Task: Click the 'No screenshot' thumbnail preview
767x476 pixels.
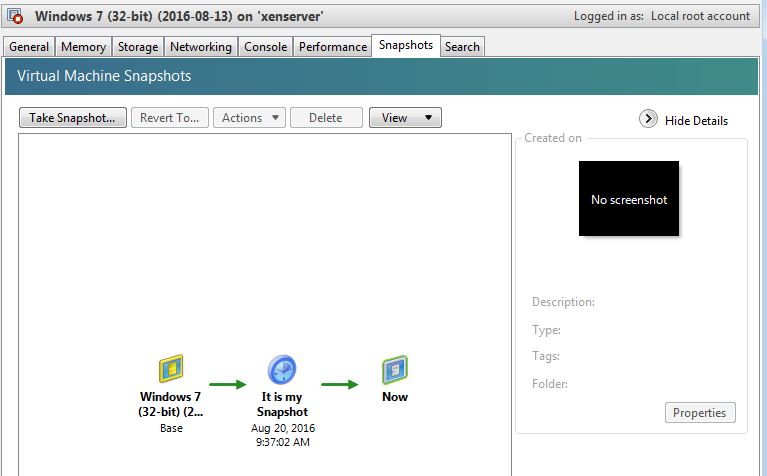Action: pyautogui.click(x=628, y=199)
